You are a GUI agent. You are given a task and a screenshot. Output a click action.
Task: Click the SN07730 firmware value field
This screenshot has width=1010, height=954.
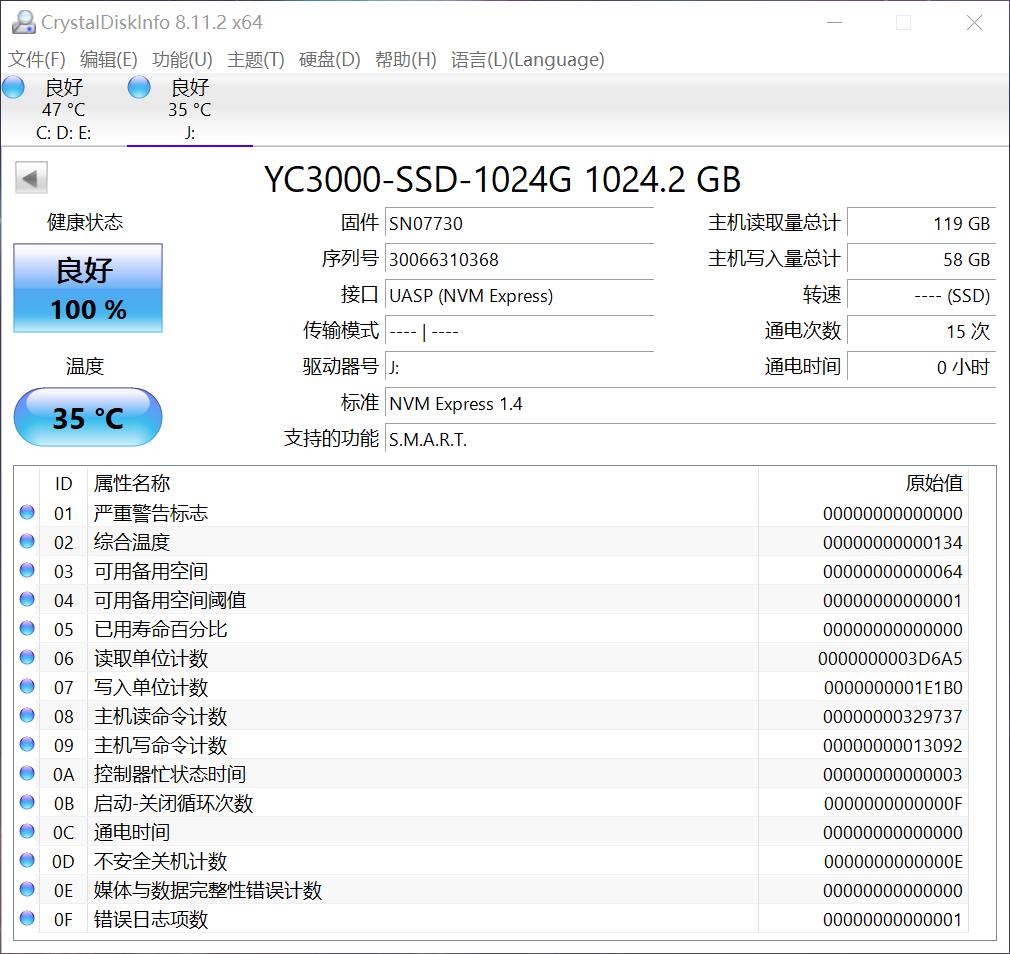520,223
